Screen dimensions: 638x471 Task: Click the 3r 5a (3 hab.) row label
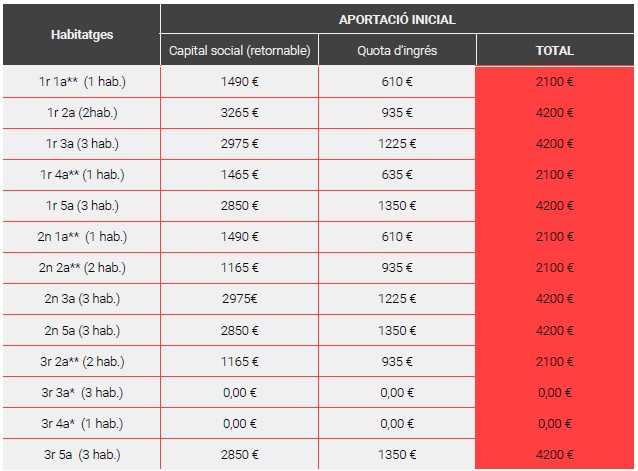tap(82, 455)
